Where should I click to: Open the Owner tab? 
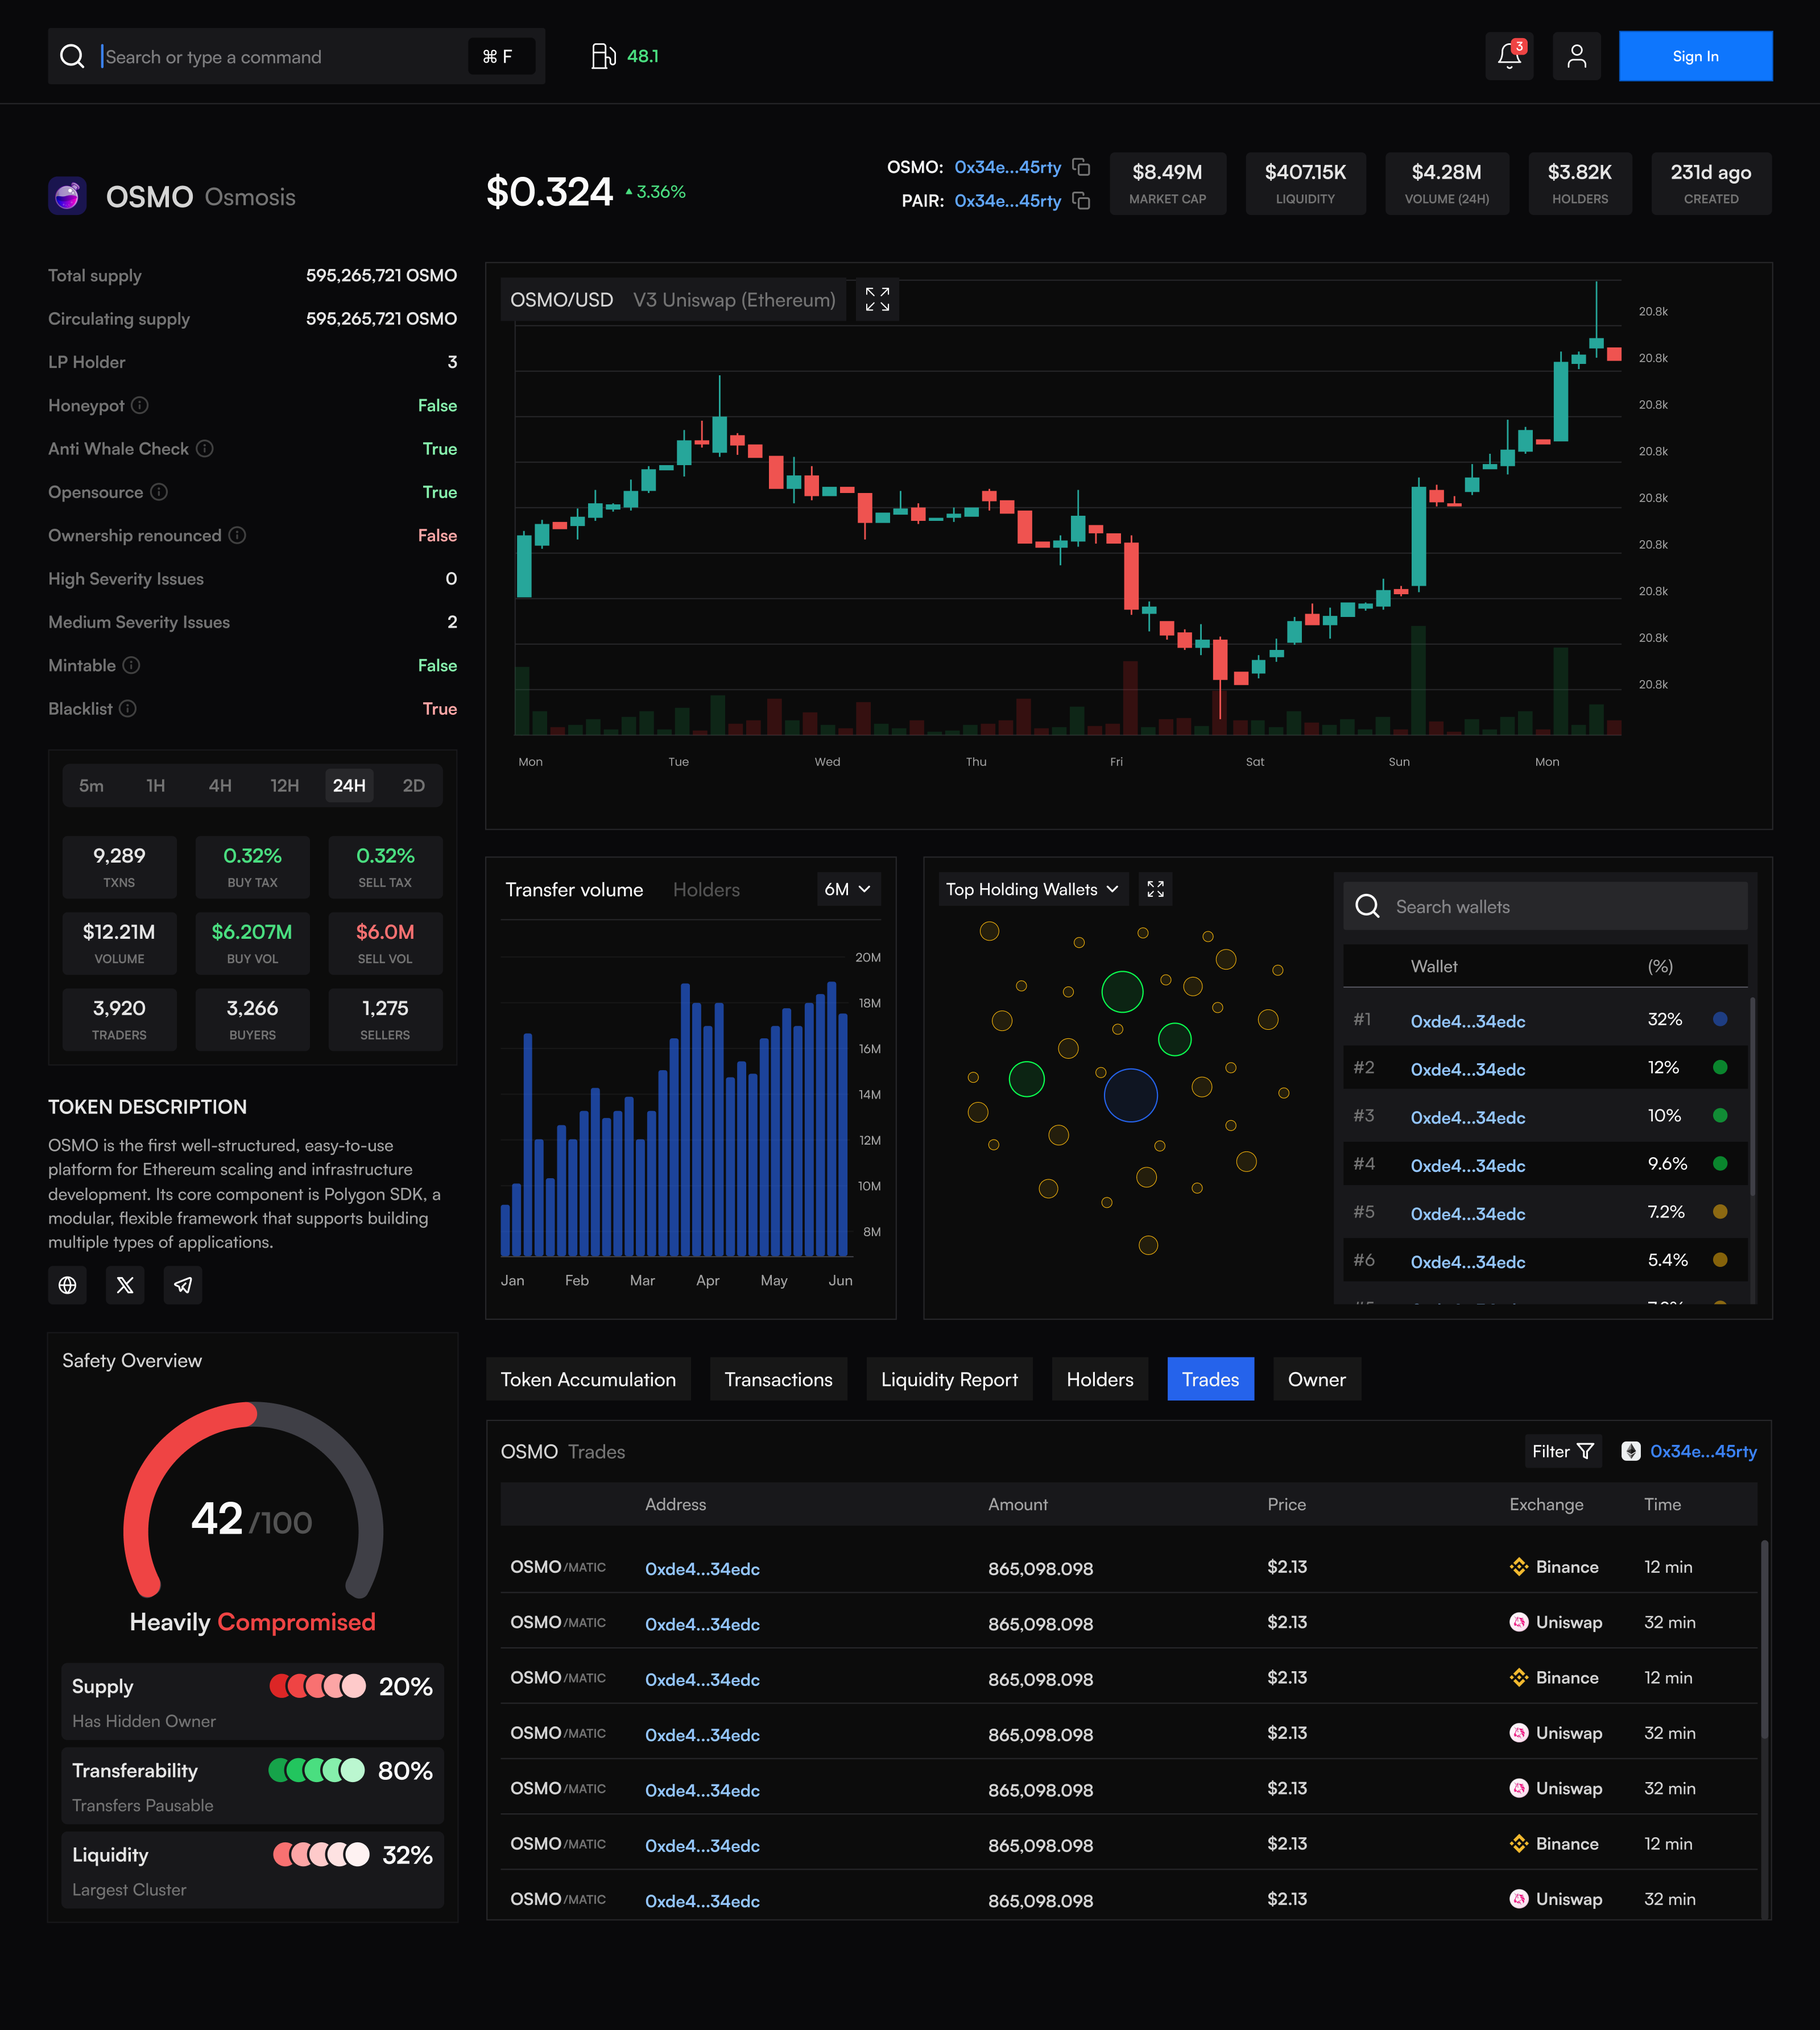pyautogui.click(x=1316, y=1379)
